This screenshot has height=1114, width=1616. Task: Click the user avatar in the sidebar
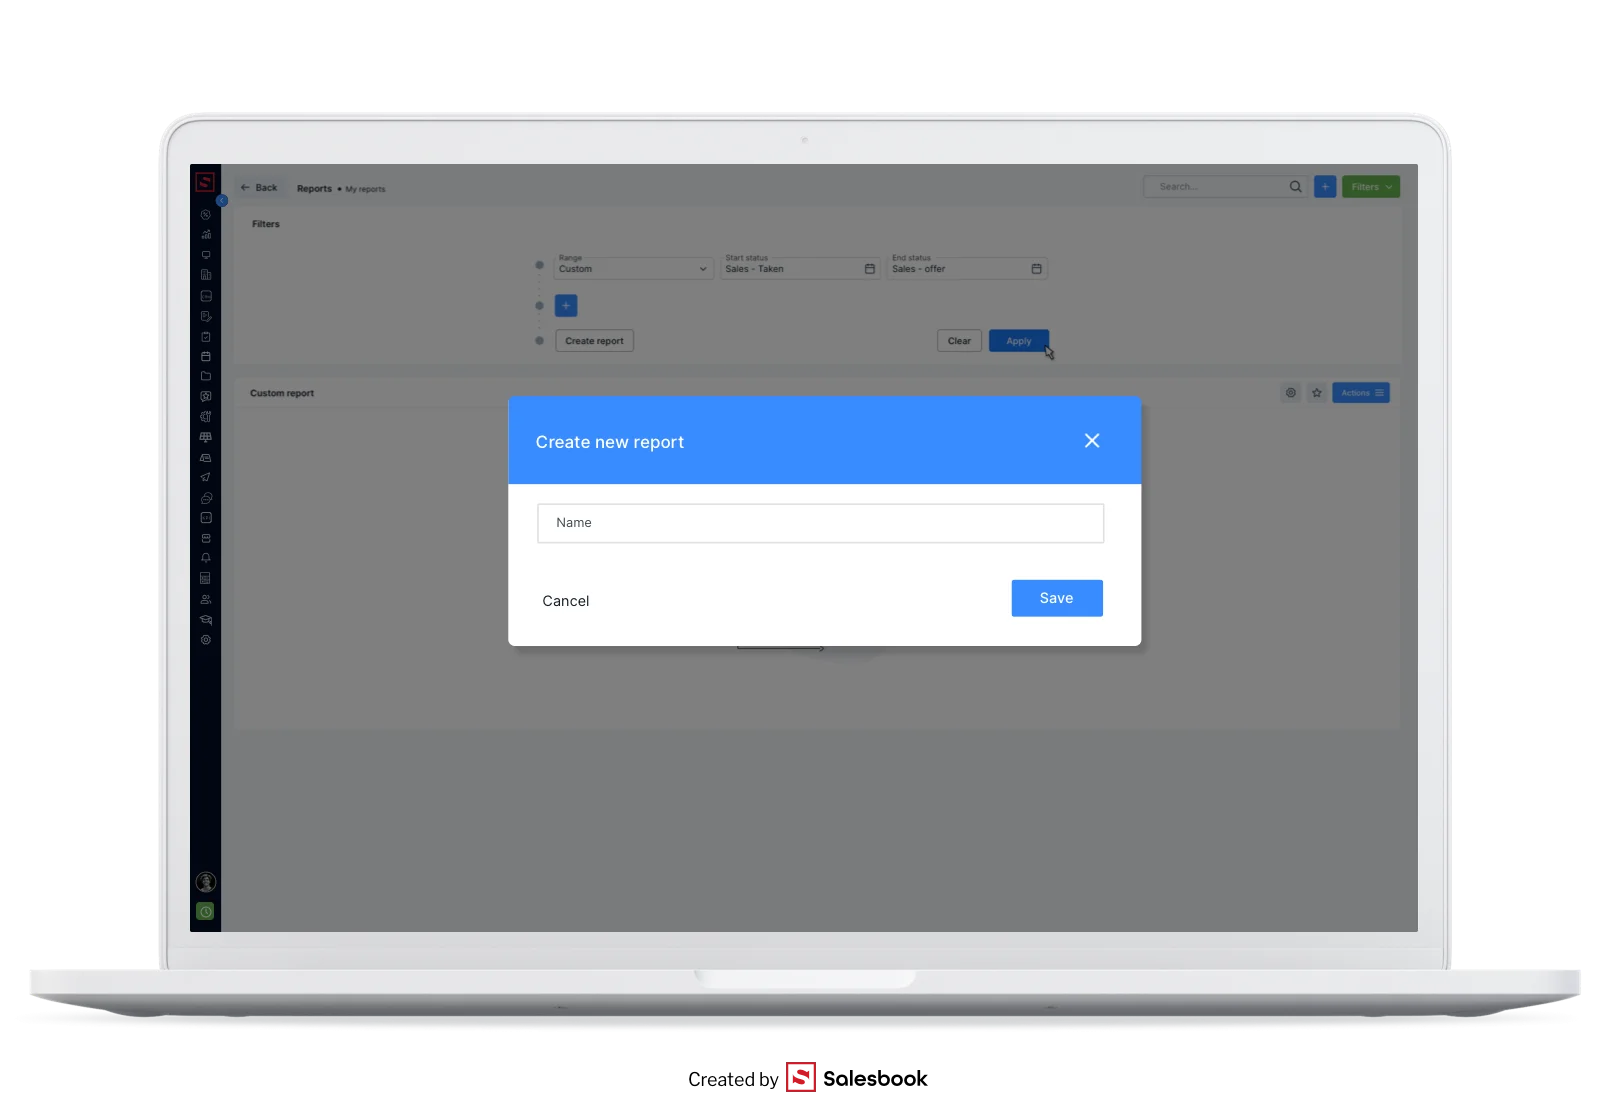tap(206, 882)
